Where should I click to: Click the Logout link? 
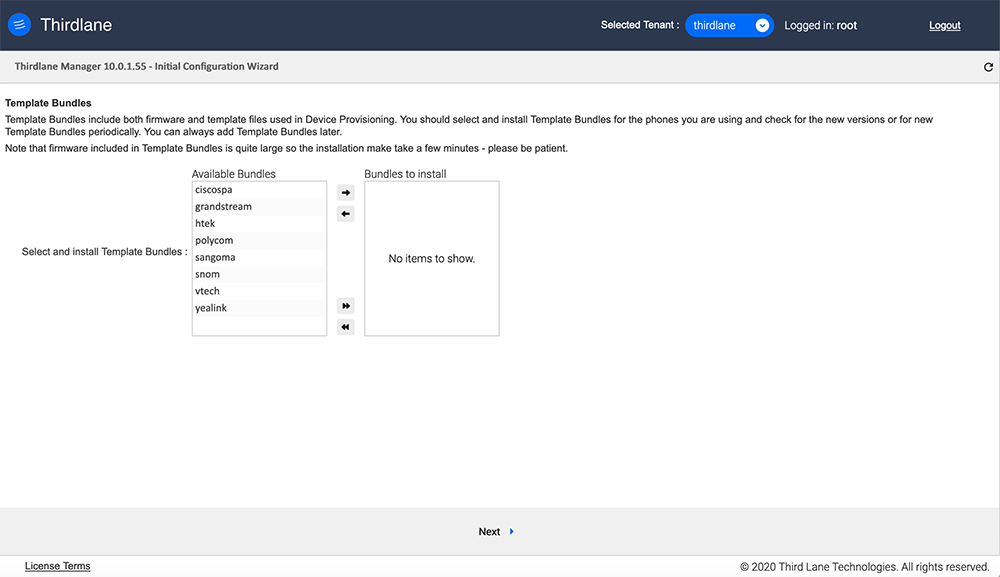[x=945, y=26]
